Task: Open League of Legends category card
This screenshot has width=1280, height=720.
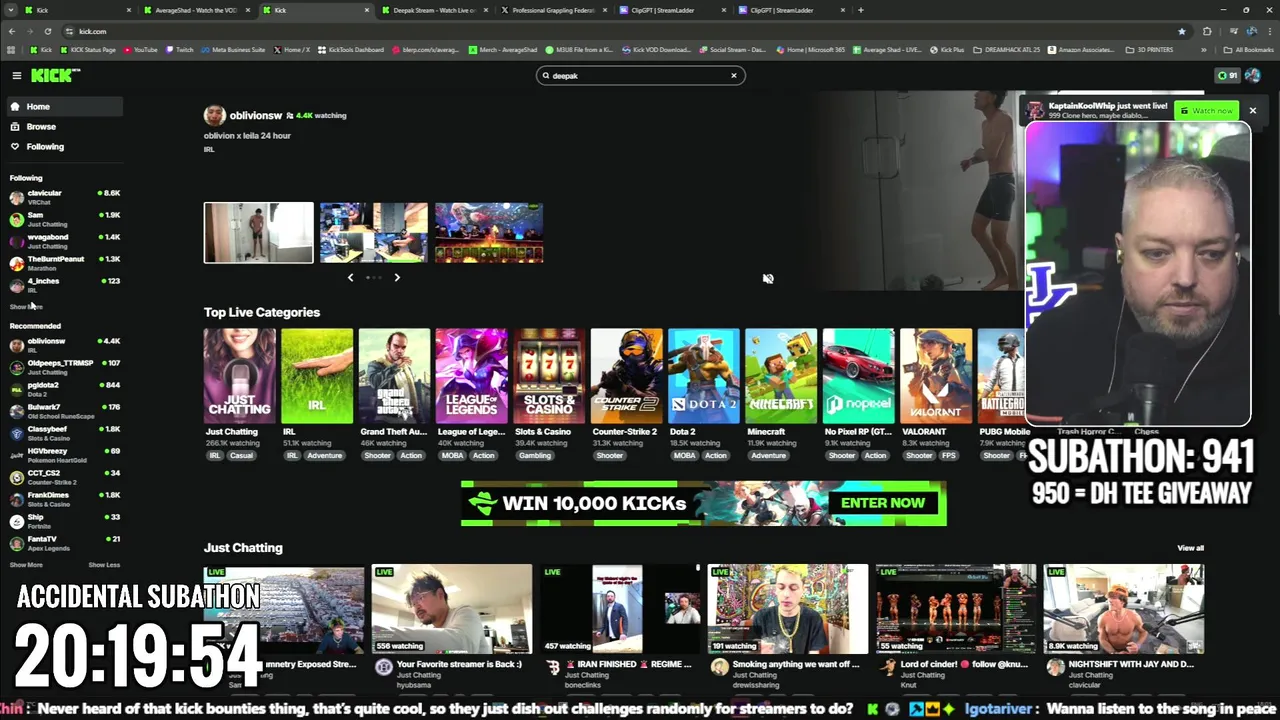Action: coord(471,376)
